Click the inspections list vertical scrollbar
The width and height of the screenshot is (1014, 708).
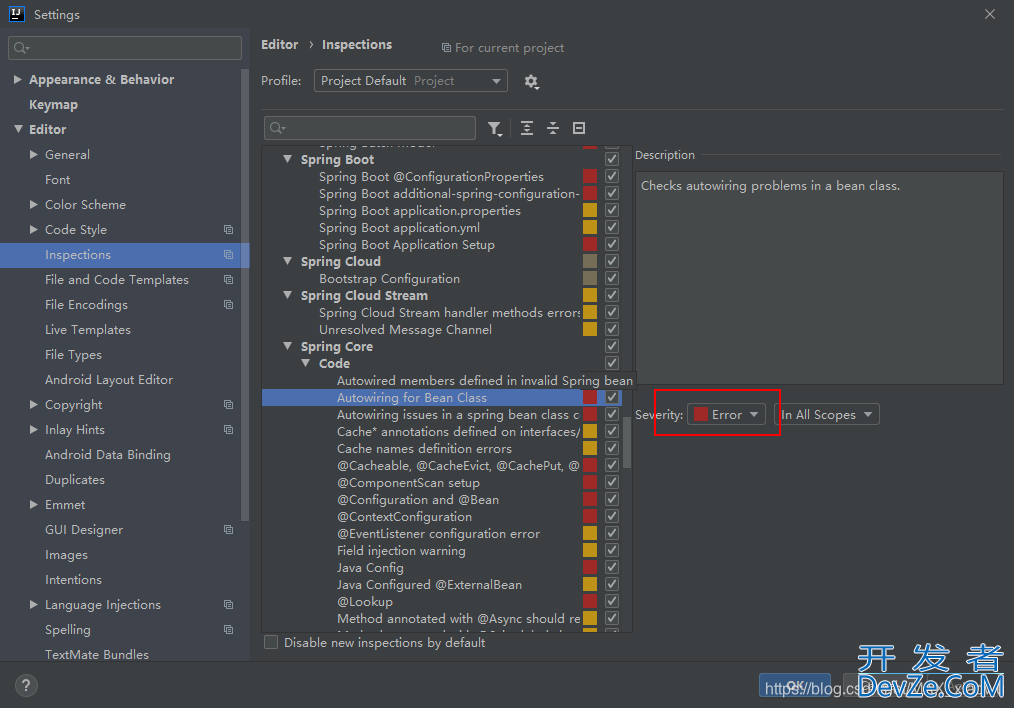point(627,443)
